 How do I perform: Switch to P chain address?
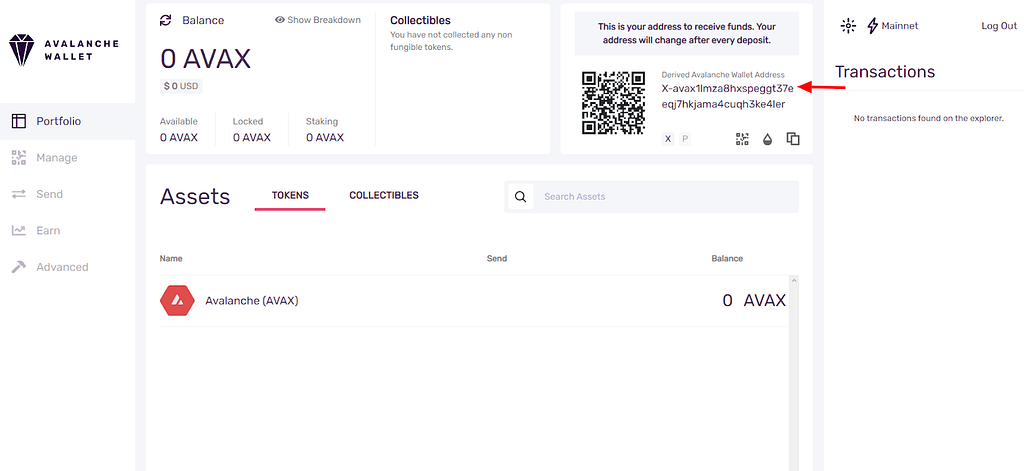coord(684,138)
